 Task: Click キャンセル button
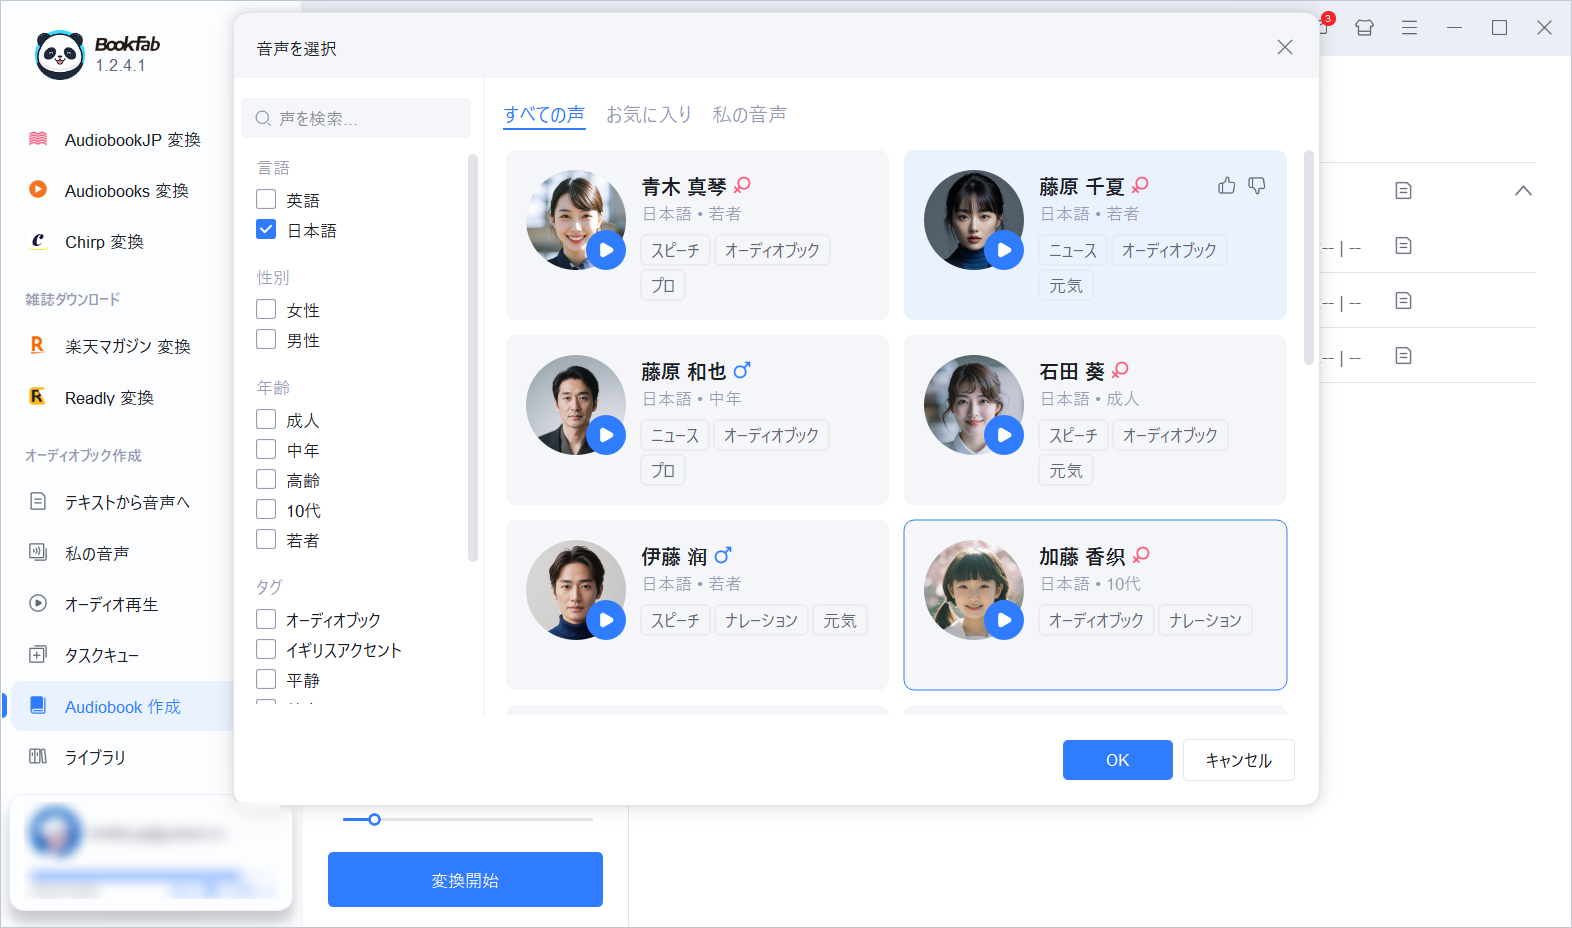[x=1239, y=760]
